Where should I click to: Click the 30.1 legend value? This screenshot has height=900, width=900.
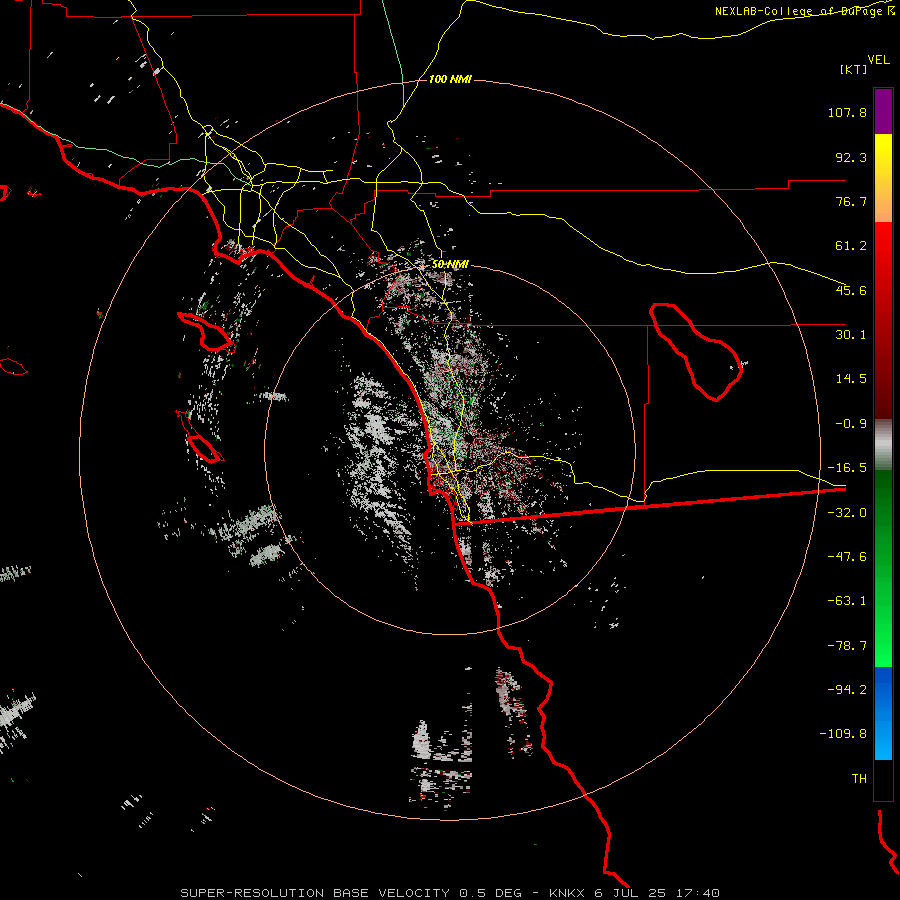point(851,335)
